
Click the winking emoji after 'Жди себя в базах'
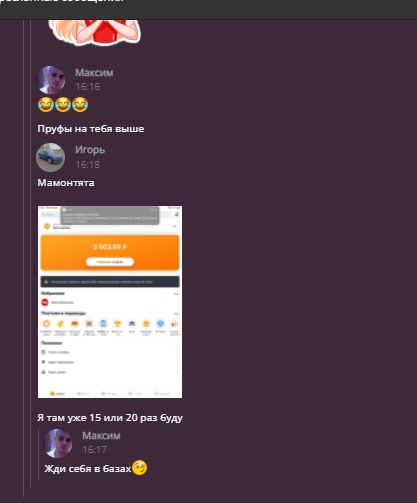140,467
